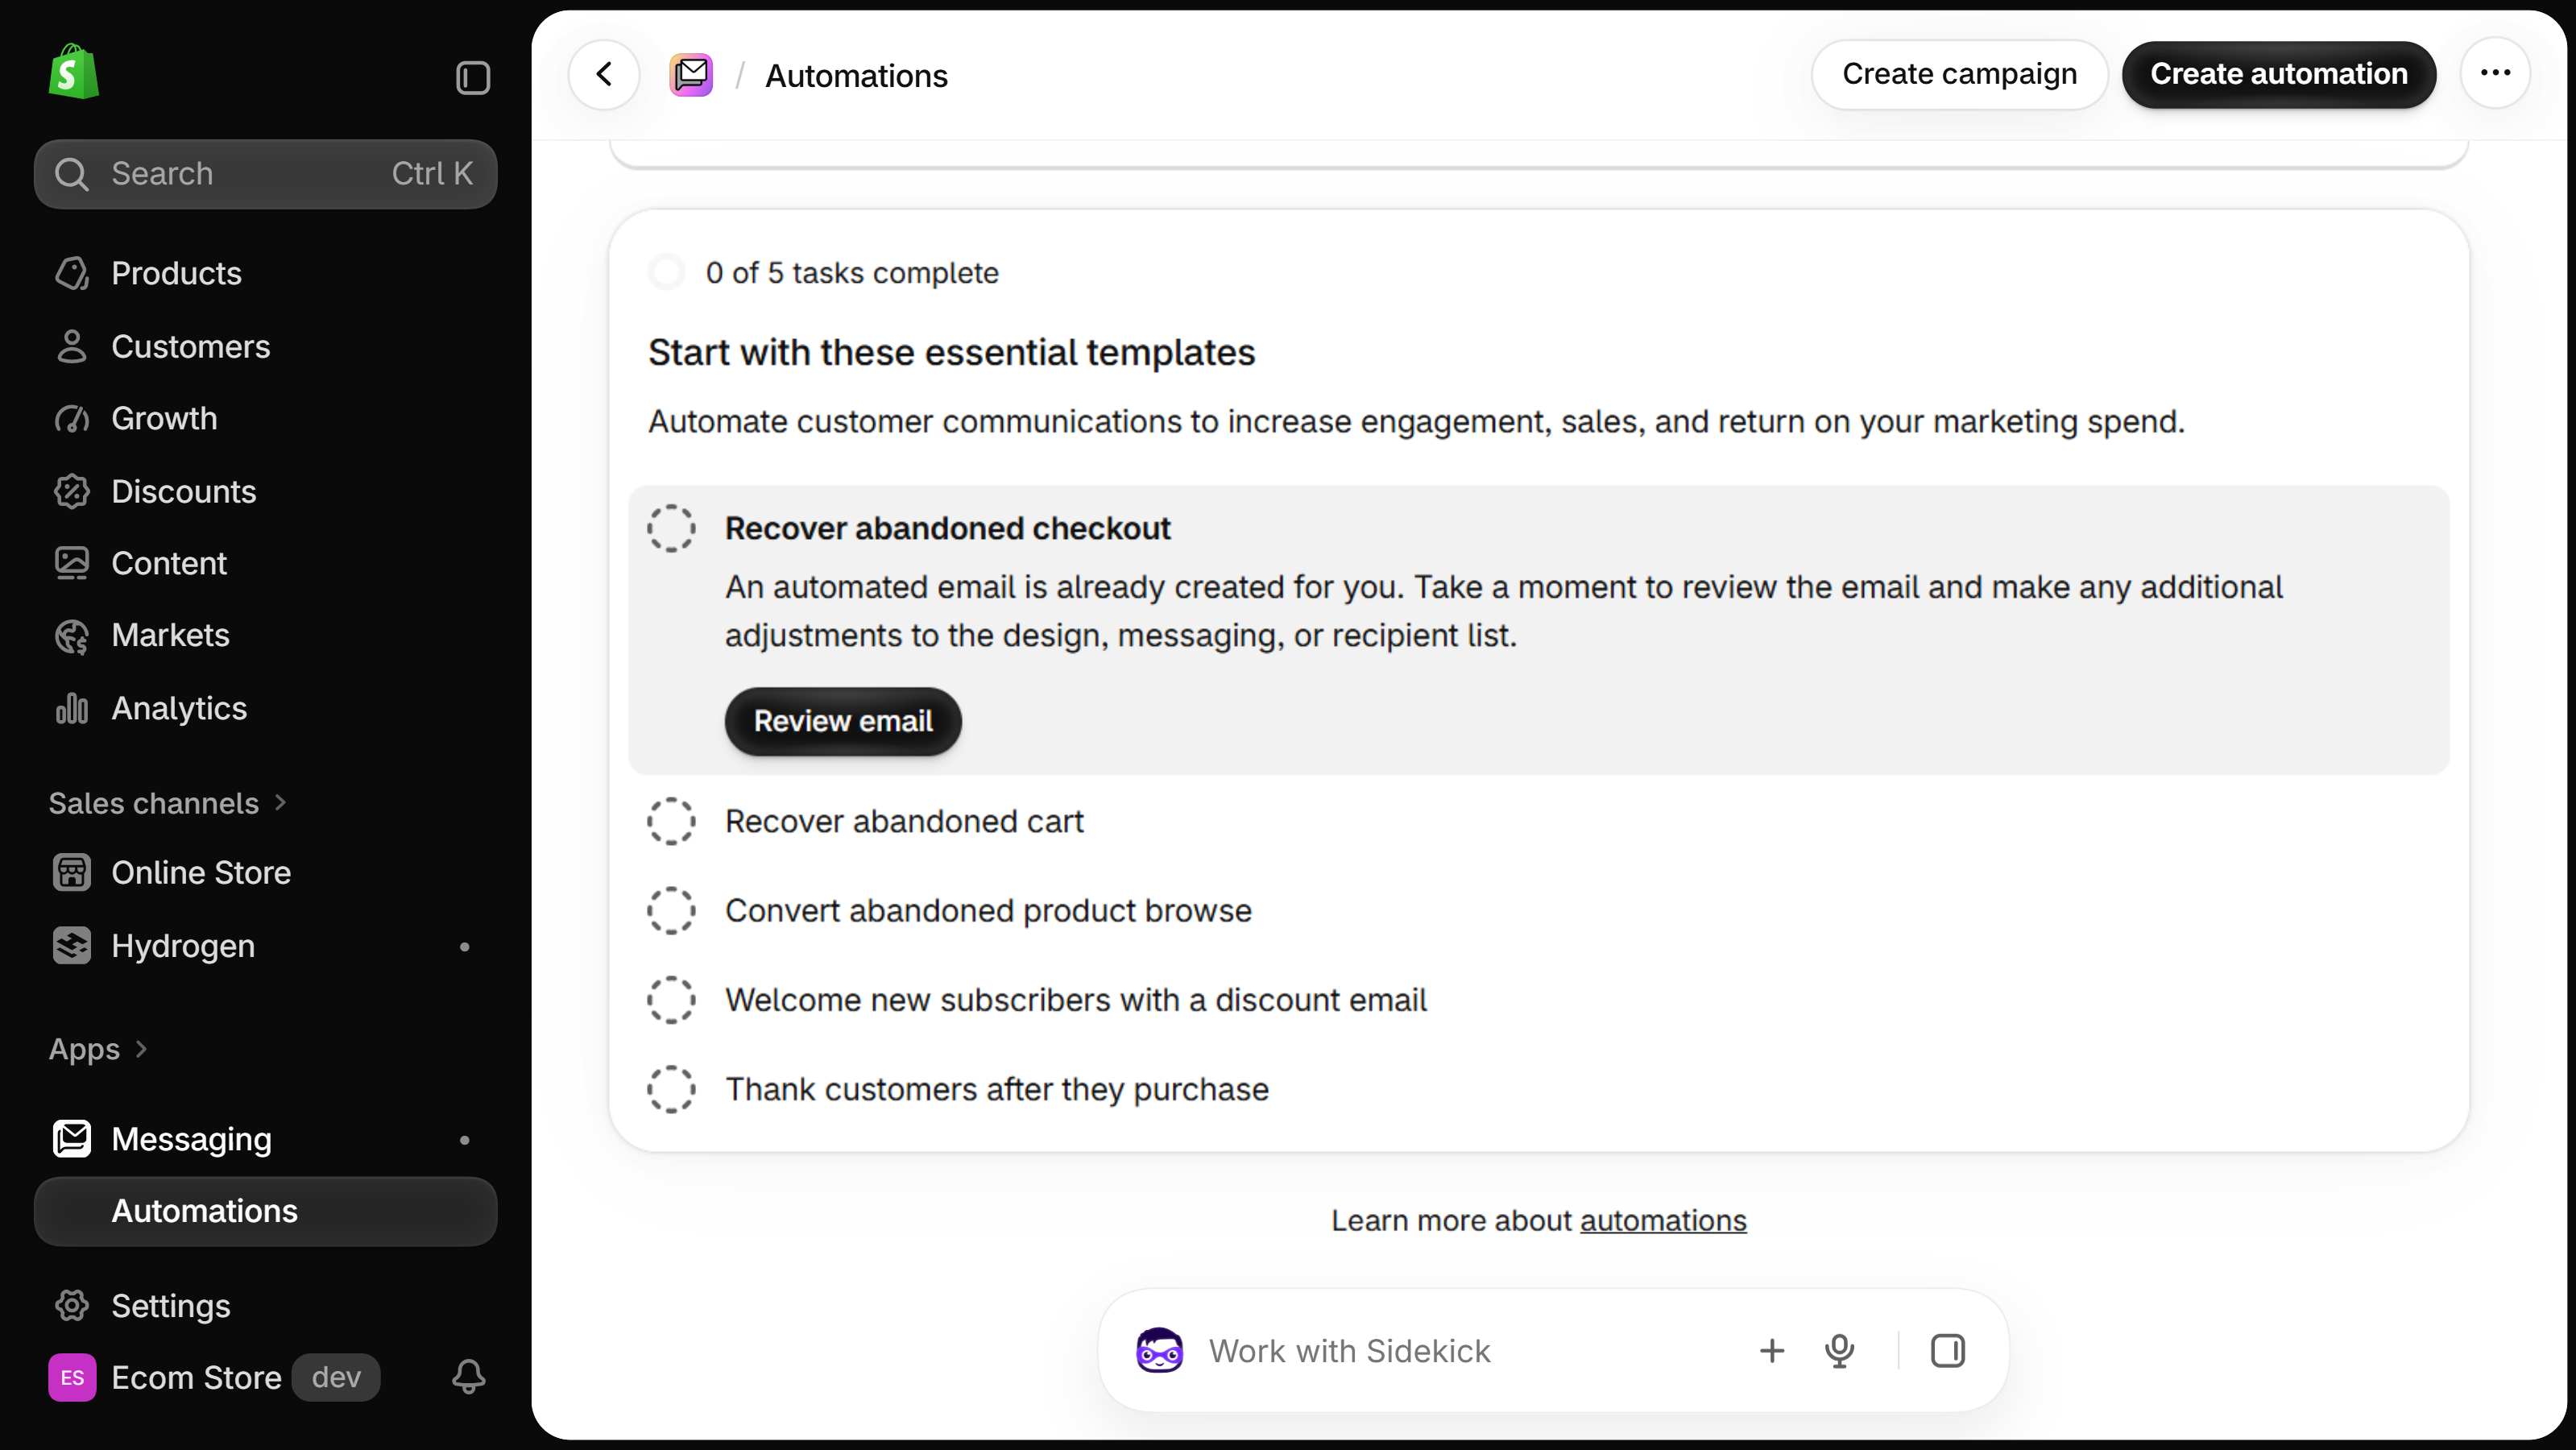Open notifications with the bell icon

pos(469,1377)
